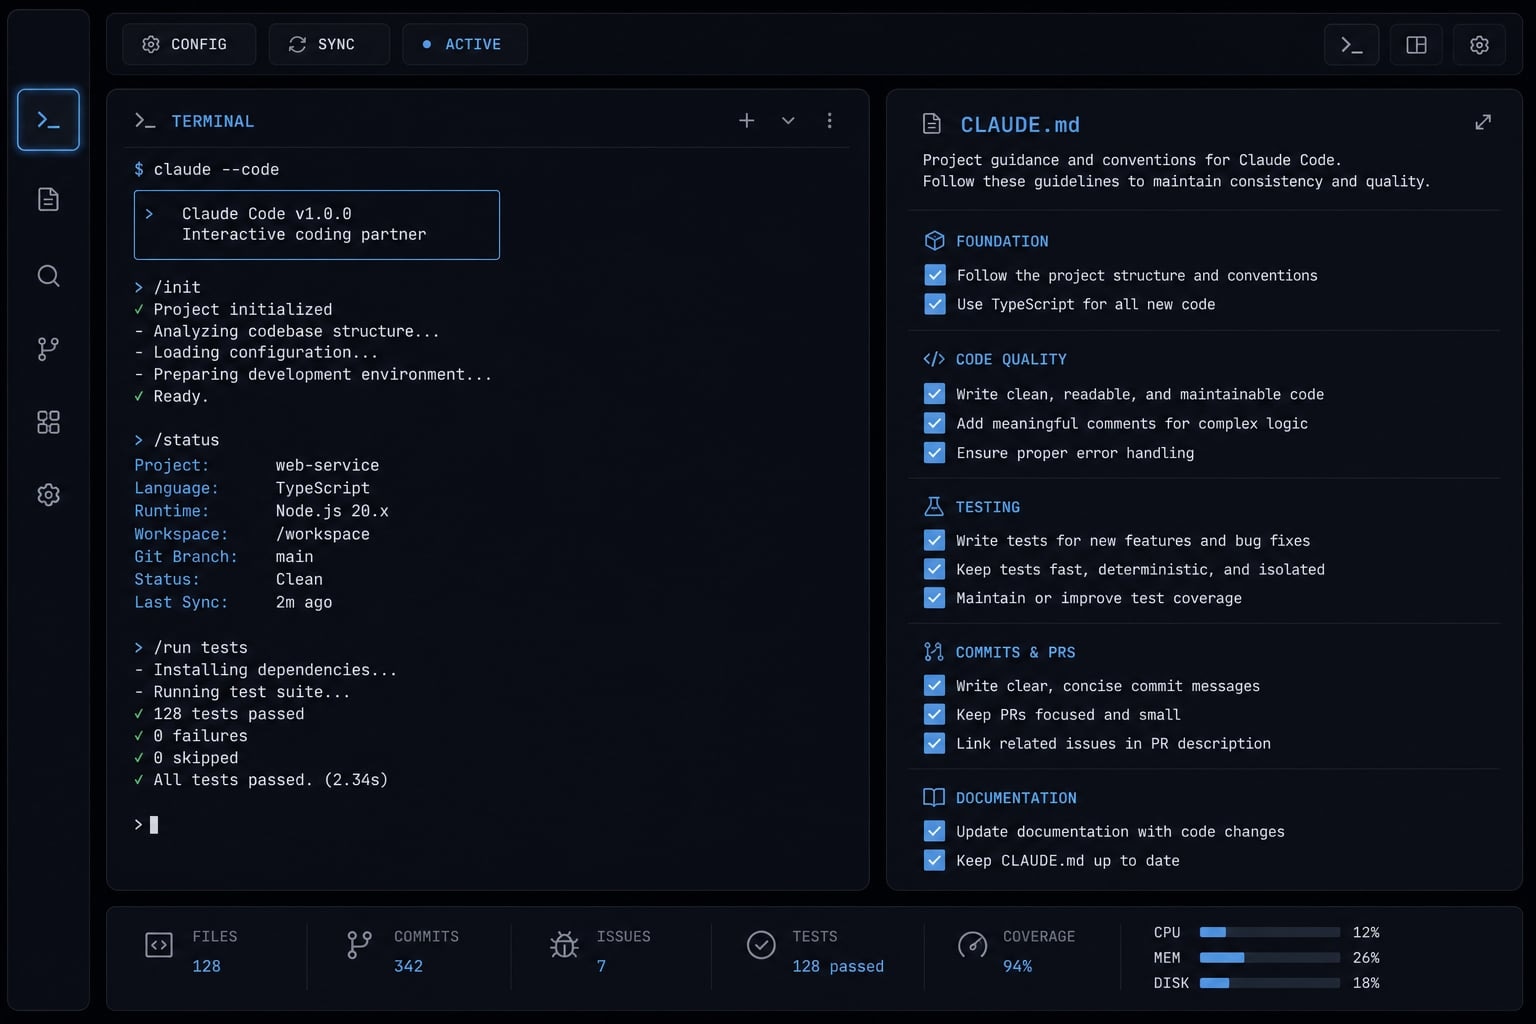Add a new terminal with the plus icon
1536x1024 pixels.
point(746,120)
